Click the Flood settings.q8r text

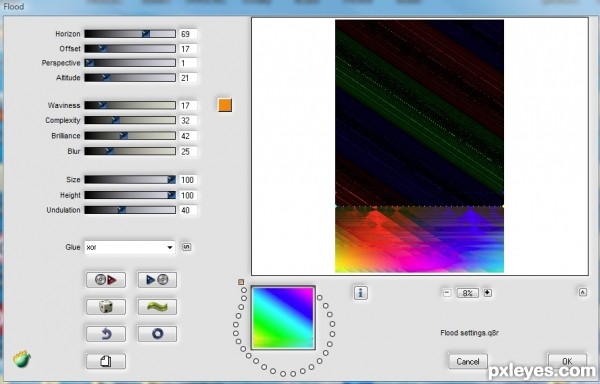470,333
